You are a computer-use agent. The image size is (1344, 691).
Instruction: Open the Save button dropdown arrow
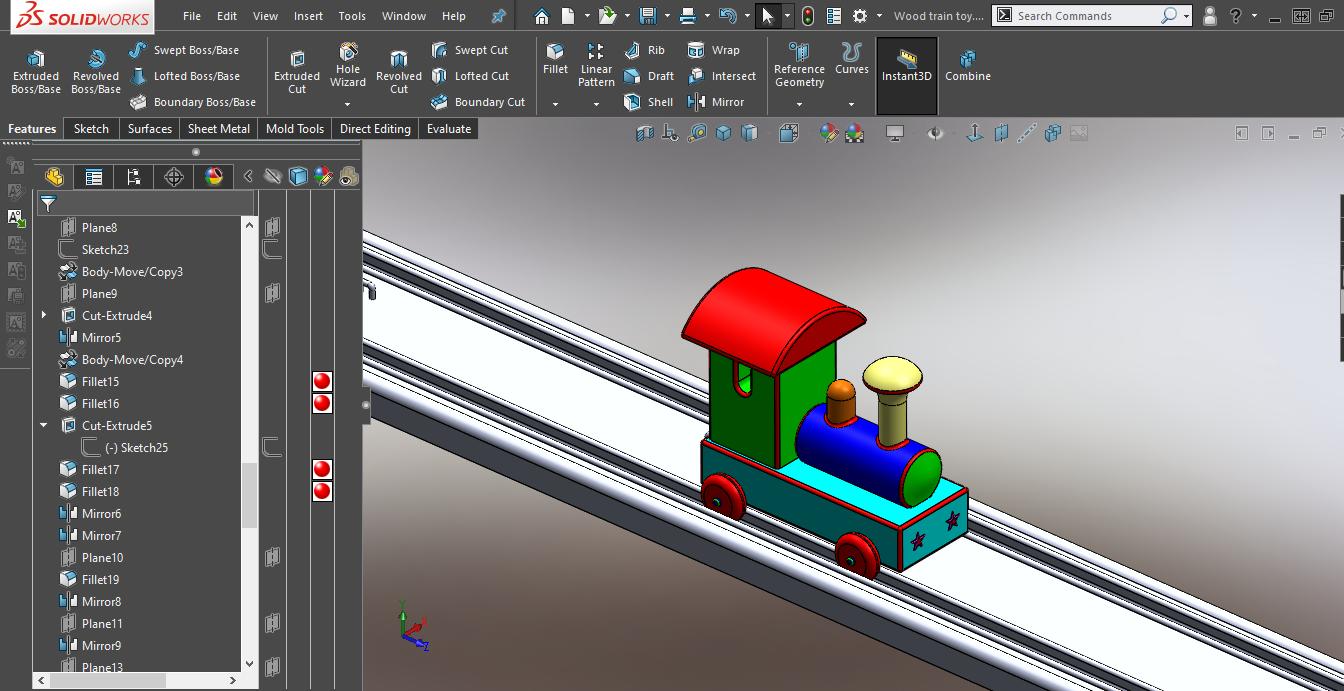667,17
